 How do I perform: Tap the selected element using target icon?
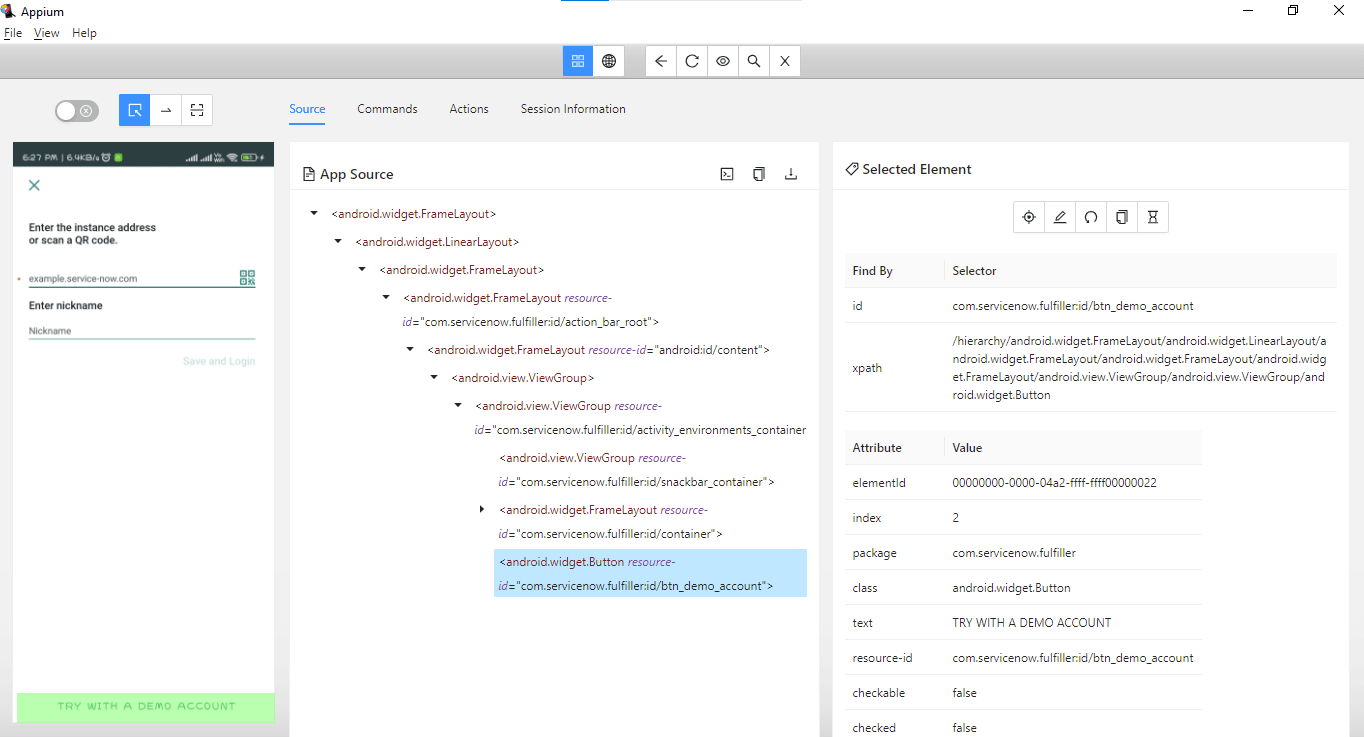tap(1028, 217)
